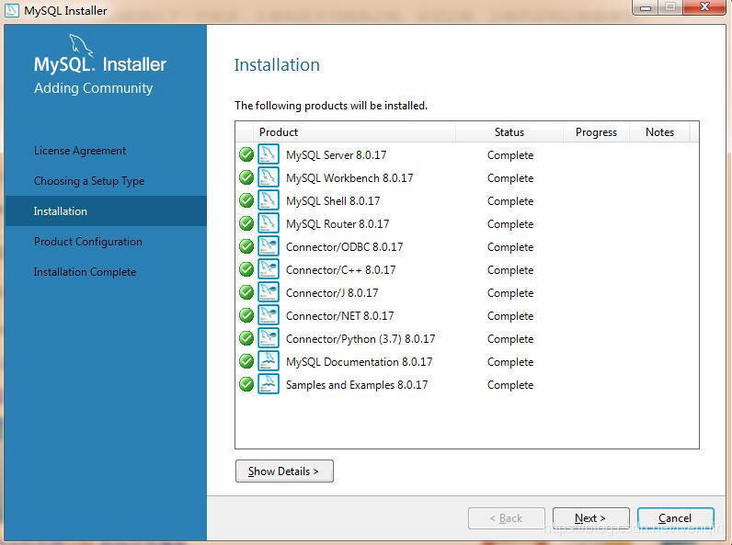Viewport: 732px width, 545px height.
Task: Click the green checkmark beside Connector/NET 8.0.17
Action: pos(246,315)
